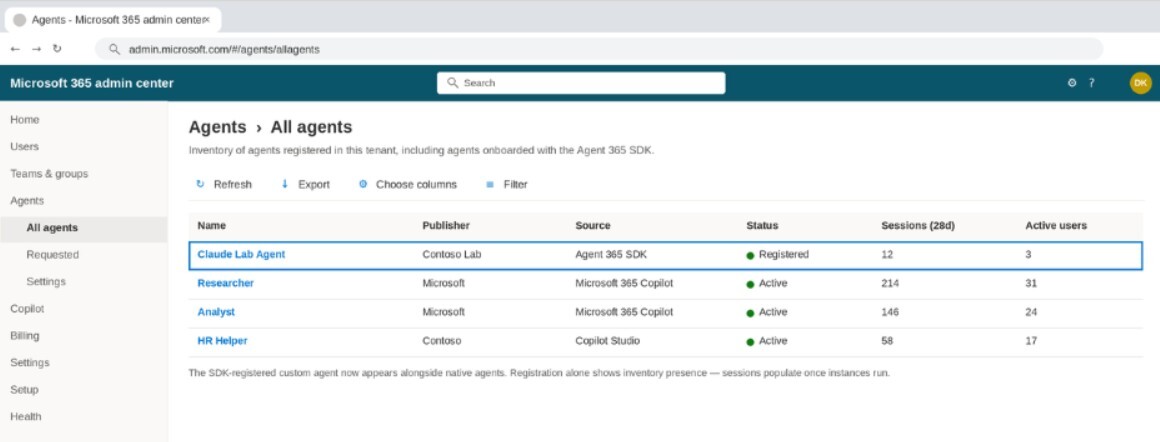This screenshot has height=442, width=1160.
Task: Sort by the Publisher column header
Action: (446, 225)
